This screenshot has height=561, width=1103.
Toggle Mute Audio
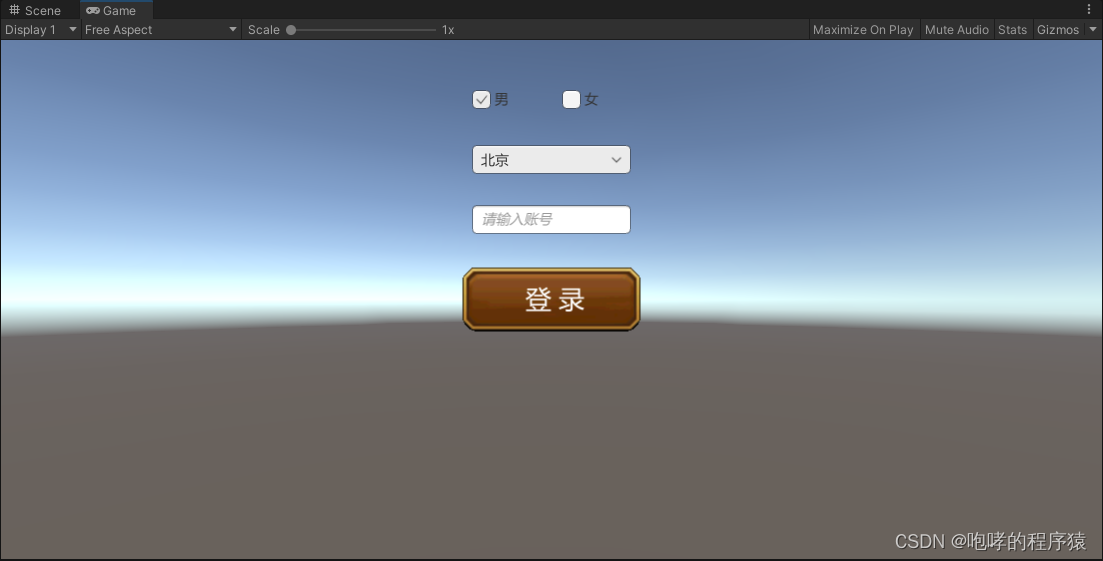(x=957, y=30)
